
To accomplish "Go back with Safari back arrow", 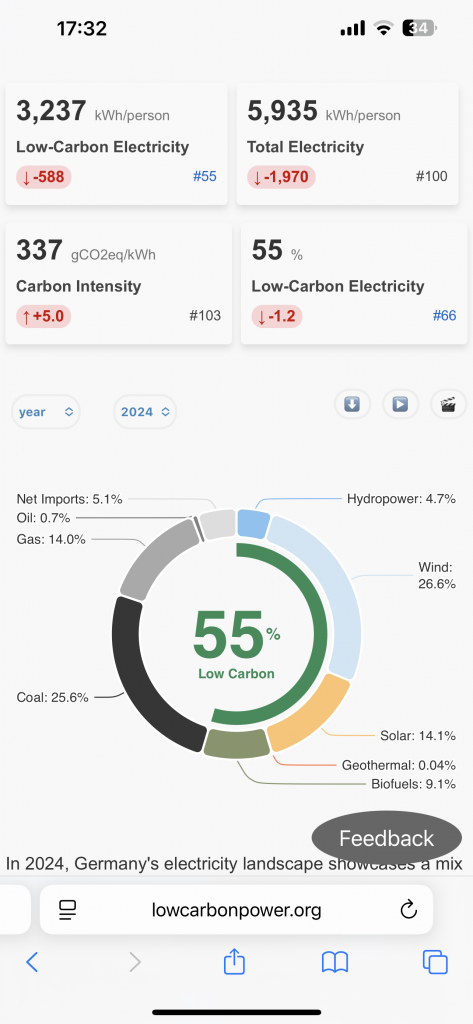I will click(32, 962).
